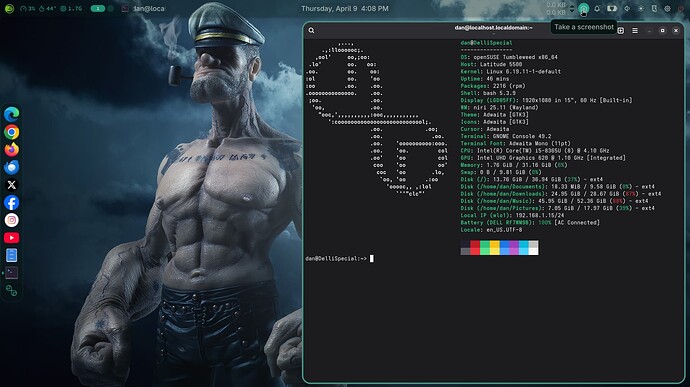Open the X (Twitter) dock shortcut
This screenshot has height=387, width=690.
pos(11,185)
